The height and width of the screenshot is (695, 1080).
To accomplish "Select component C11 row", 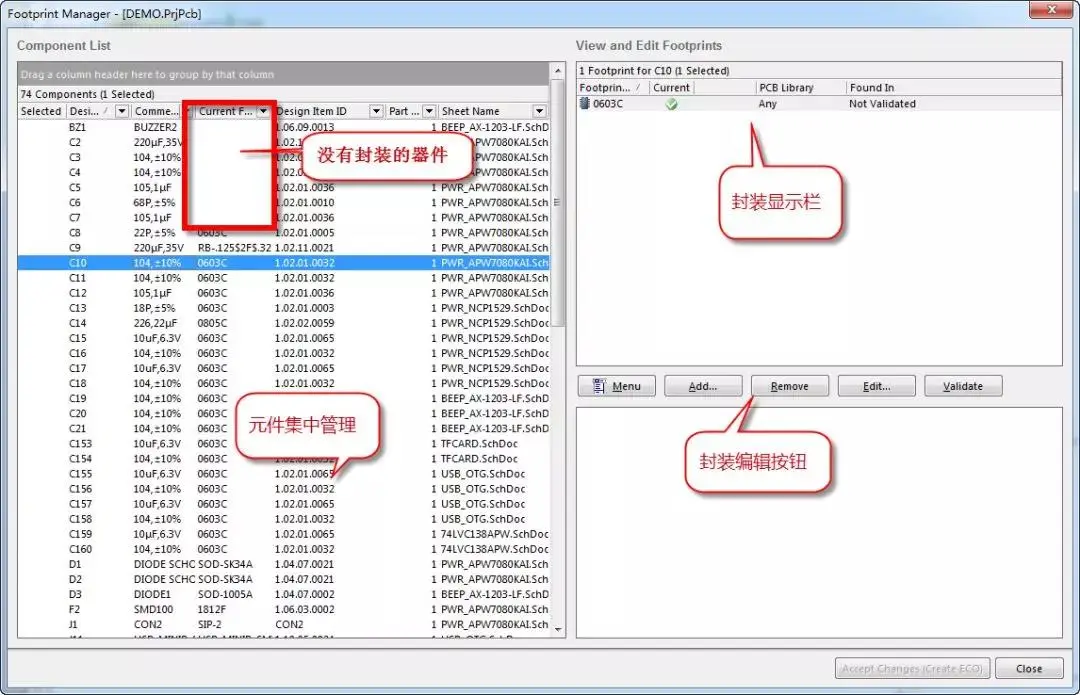I will pyautogui.click(x=284, y=278).
